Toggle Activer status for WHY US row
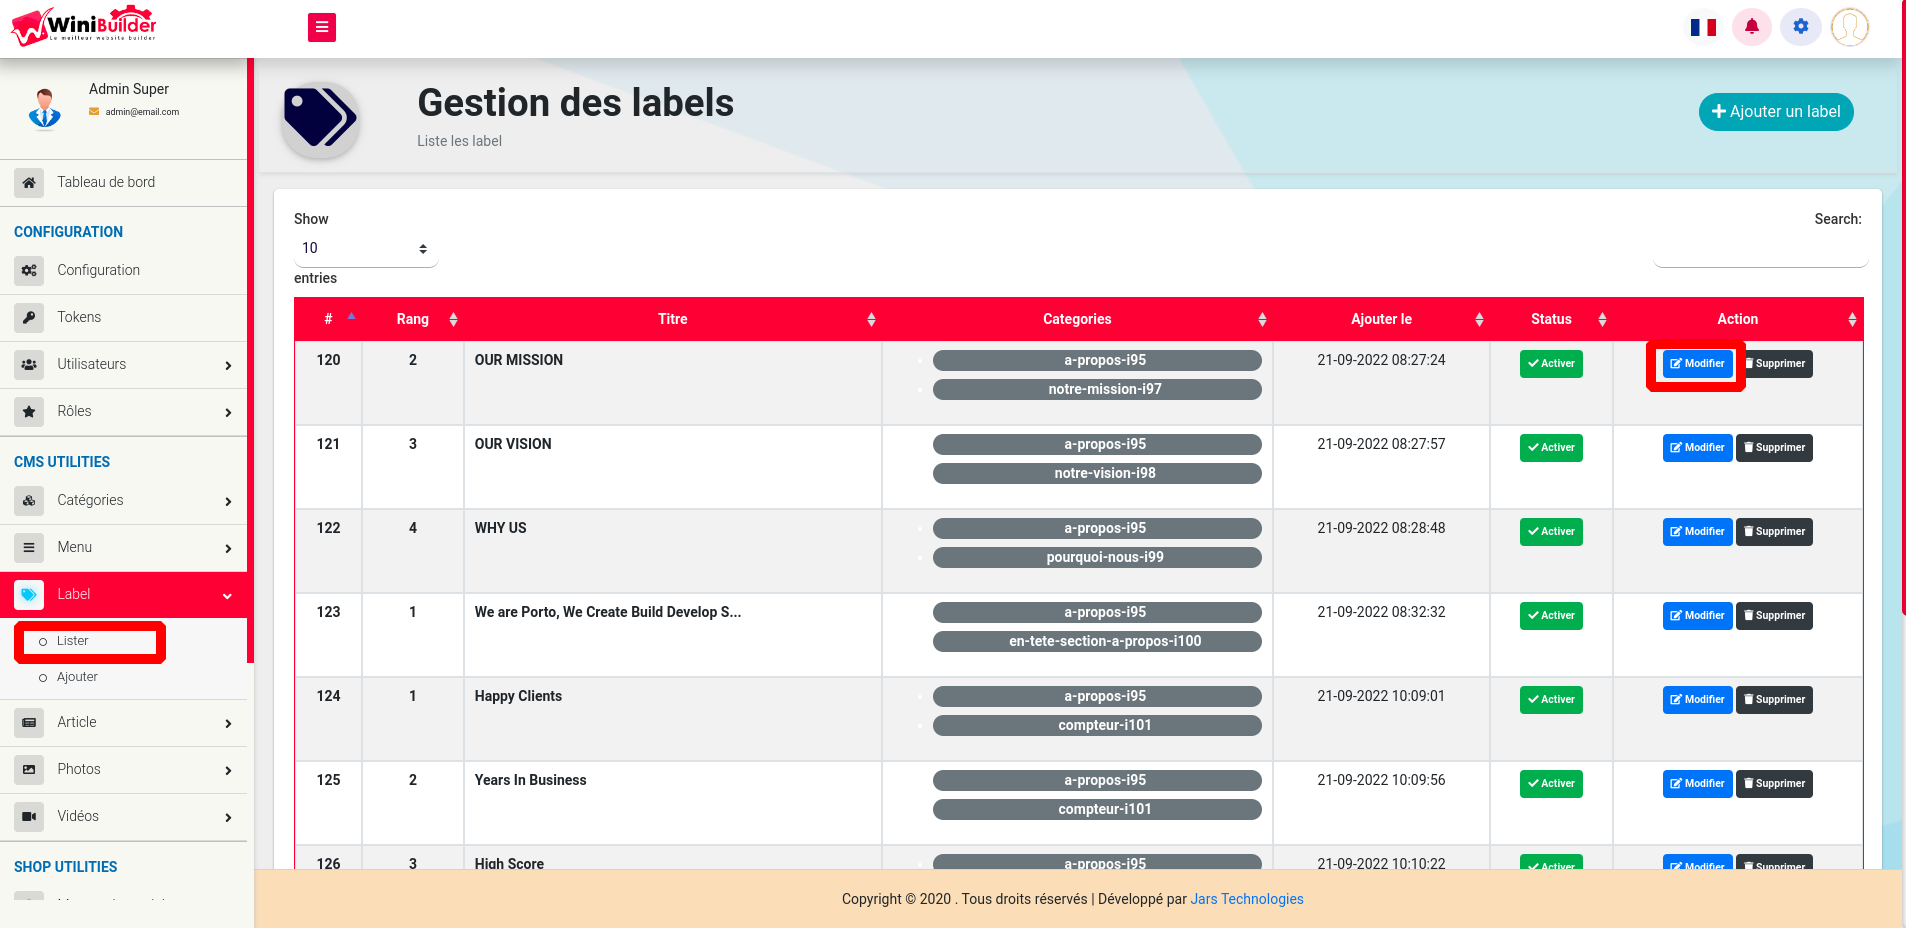The image size is (1906, 928). coord(1551,532)
